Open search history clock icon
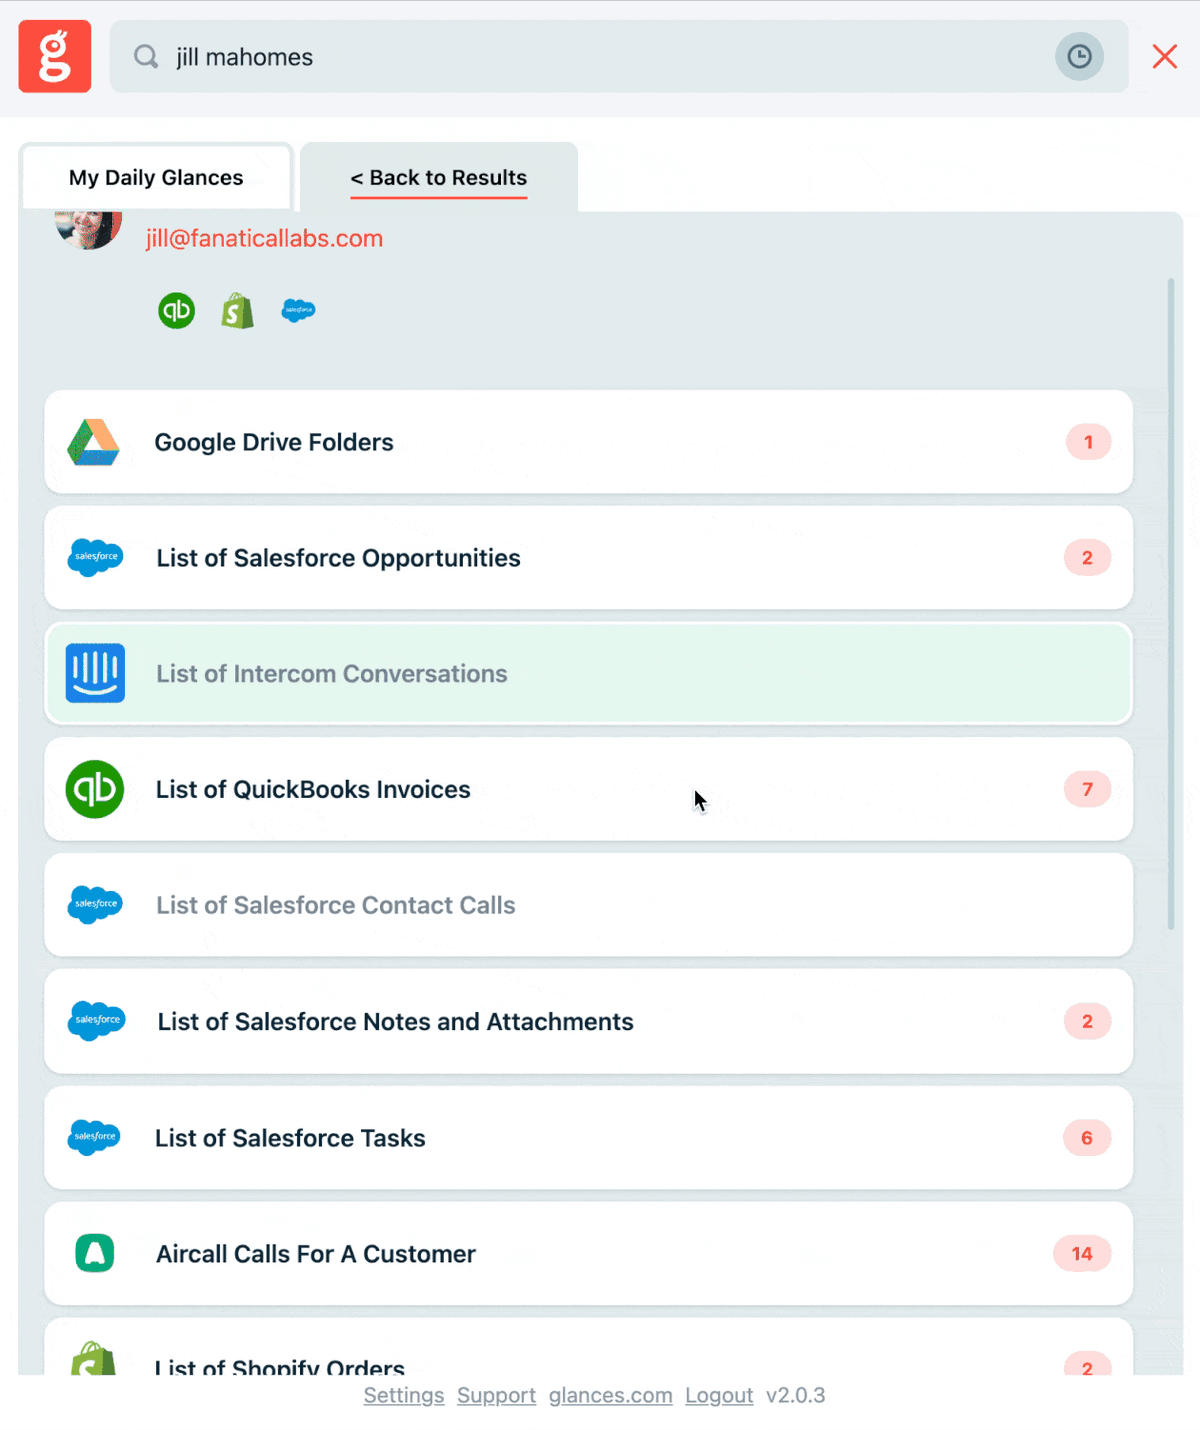 point(1079,56)
